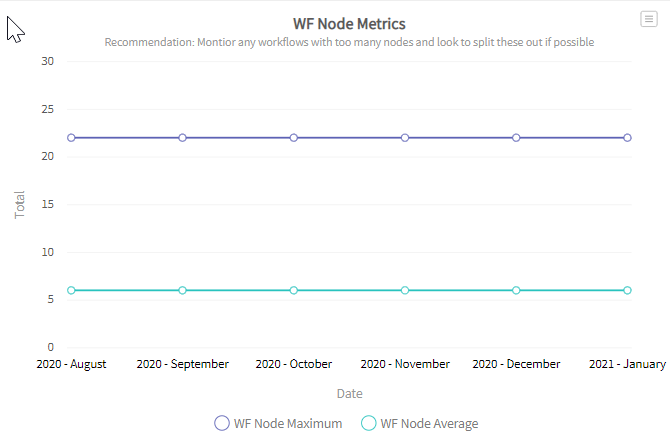Screen dimensions: 670x445
Task: Select WF Node Average point for 2020 - October
Action: [294, 290]
